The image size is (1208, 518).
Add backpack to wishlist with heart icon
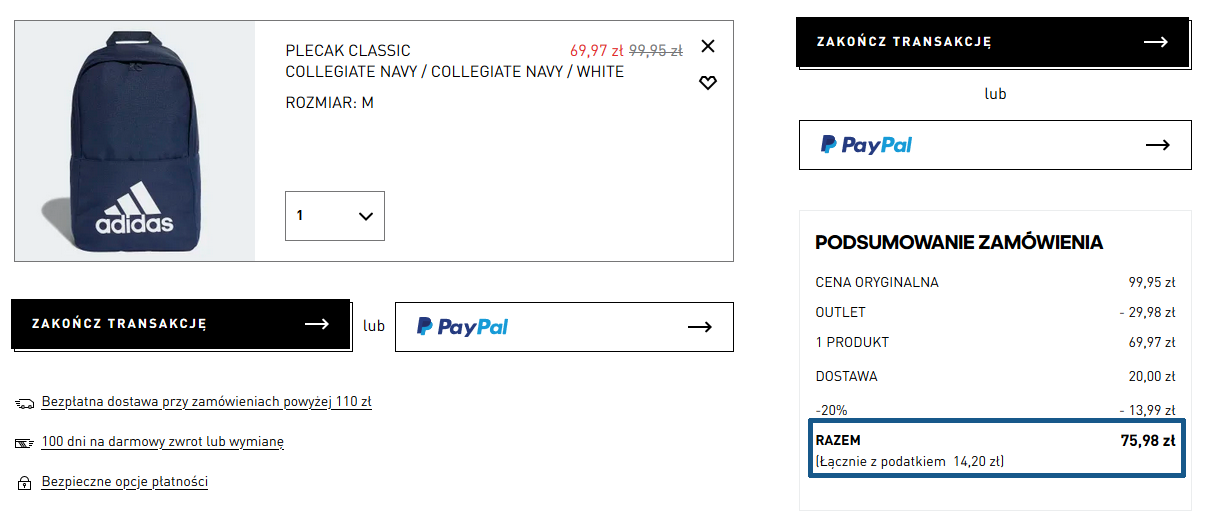[x=708, y=83]
